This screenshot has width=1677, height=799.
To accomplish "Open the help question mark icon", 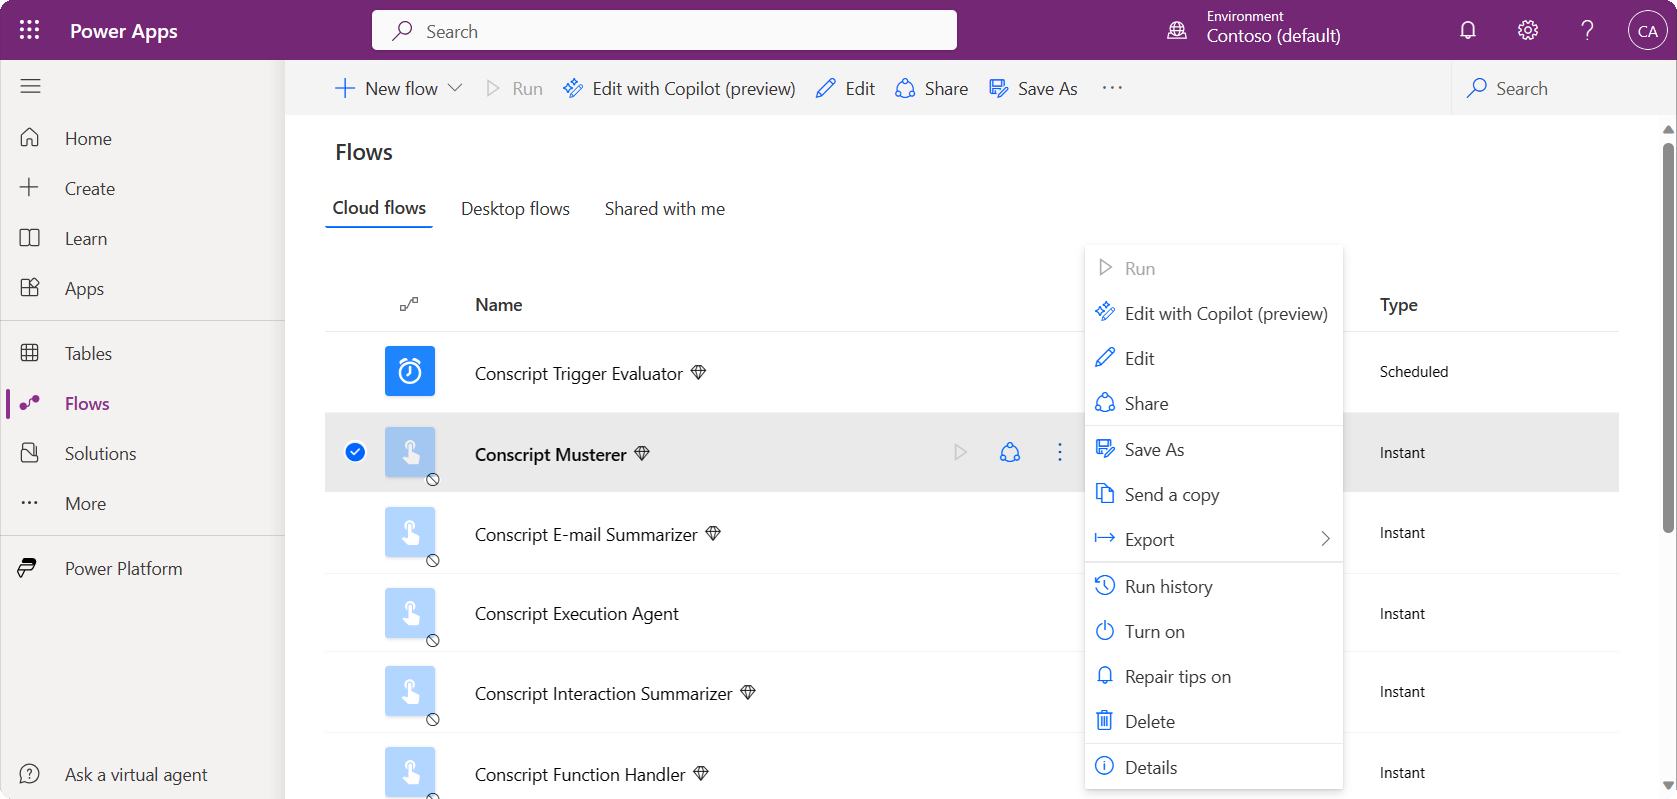I will (x=1587, y=30).
